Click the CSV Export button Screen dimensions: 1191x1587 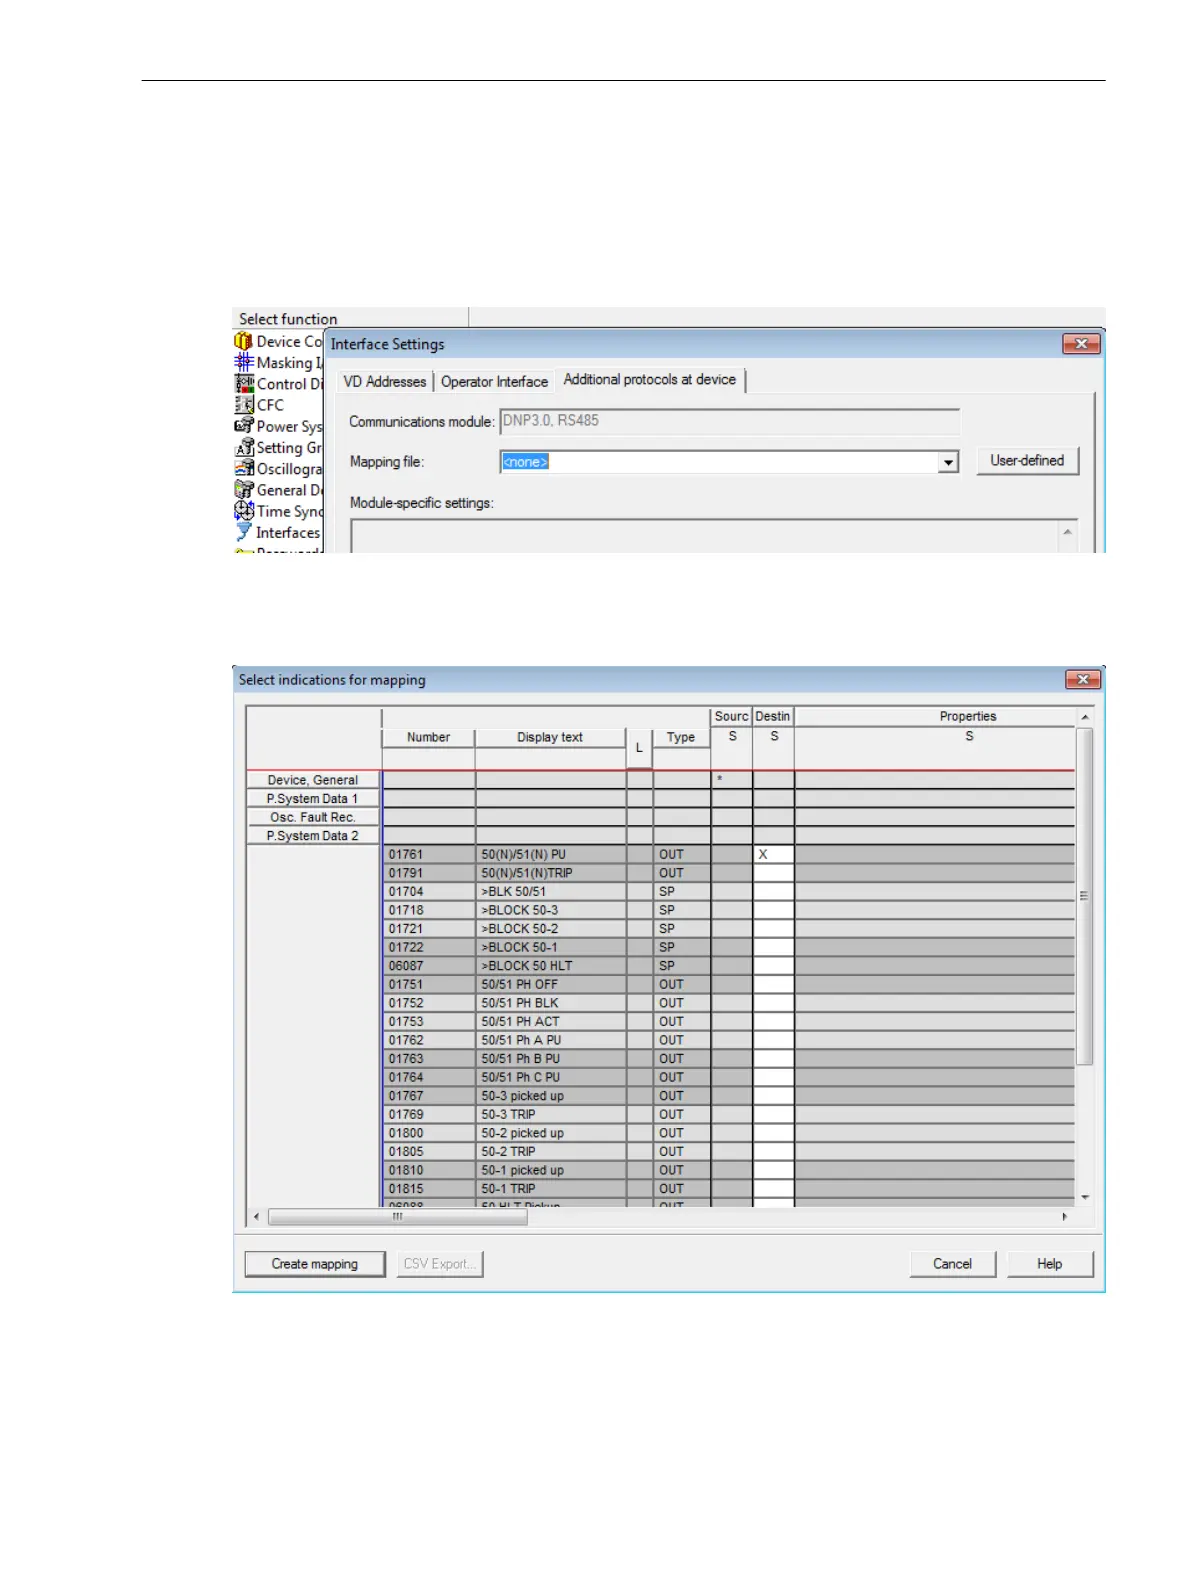pyautogui.click(x=439, y=1264)
